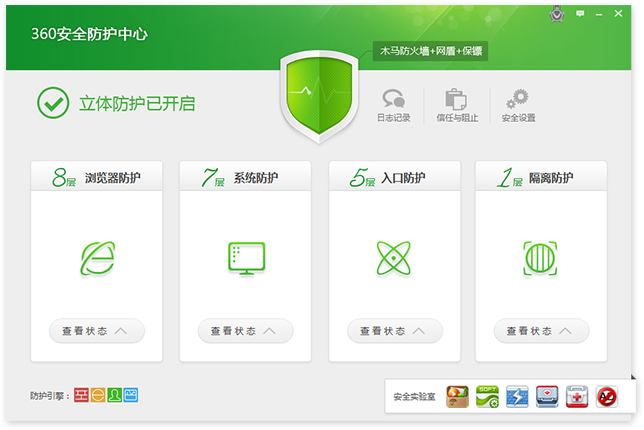Select the 1层 隔离防护 card header

click(541, 177)
